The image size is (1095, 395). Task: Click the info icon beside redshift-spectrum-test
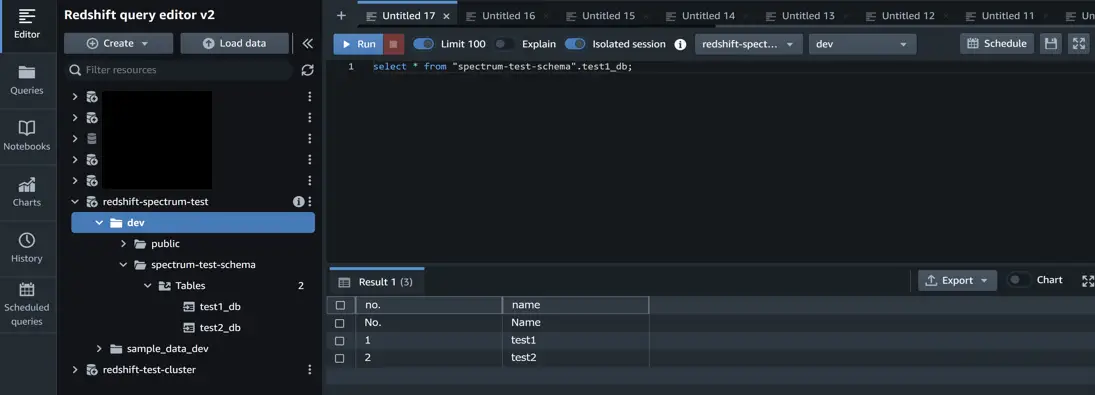click(x=298, y=202)
